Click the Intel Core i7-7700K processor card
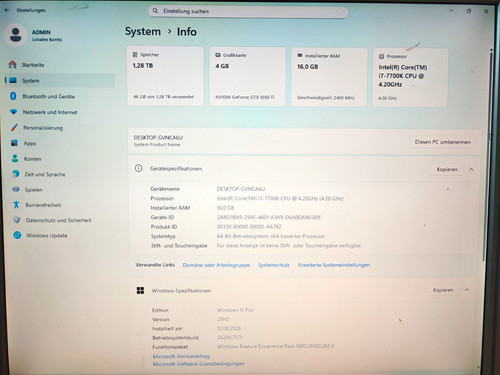500x375 pixels. [x=410, y=78]
